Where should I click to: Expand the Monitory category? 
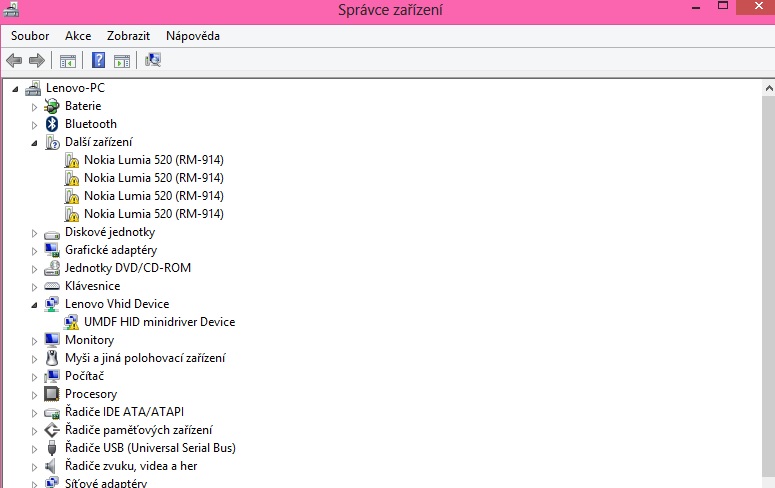[34, 341]
